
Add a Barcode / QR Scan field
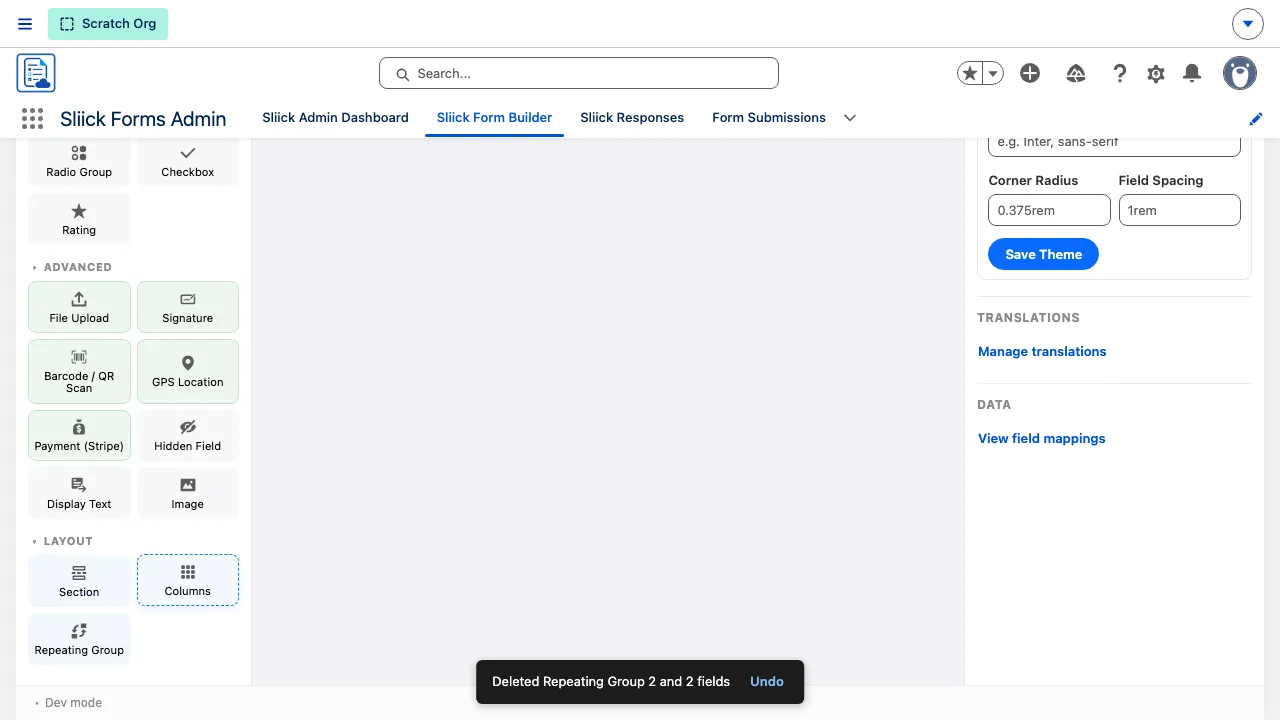pyautogui.click(x=79, y=371)
